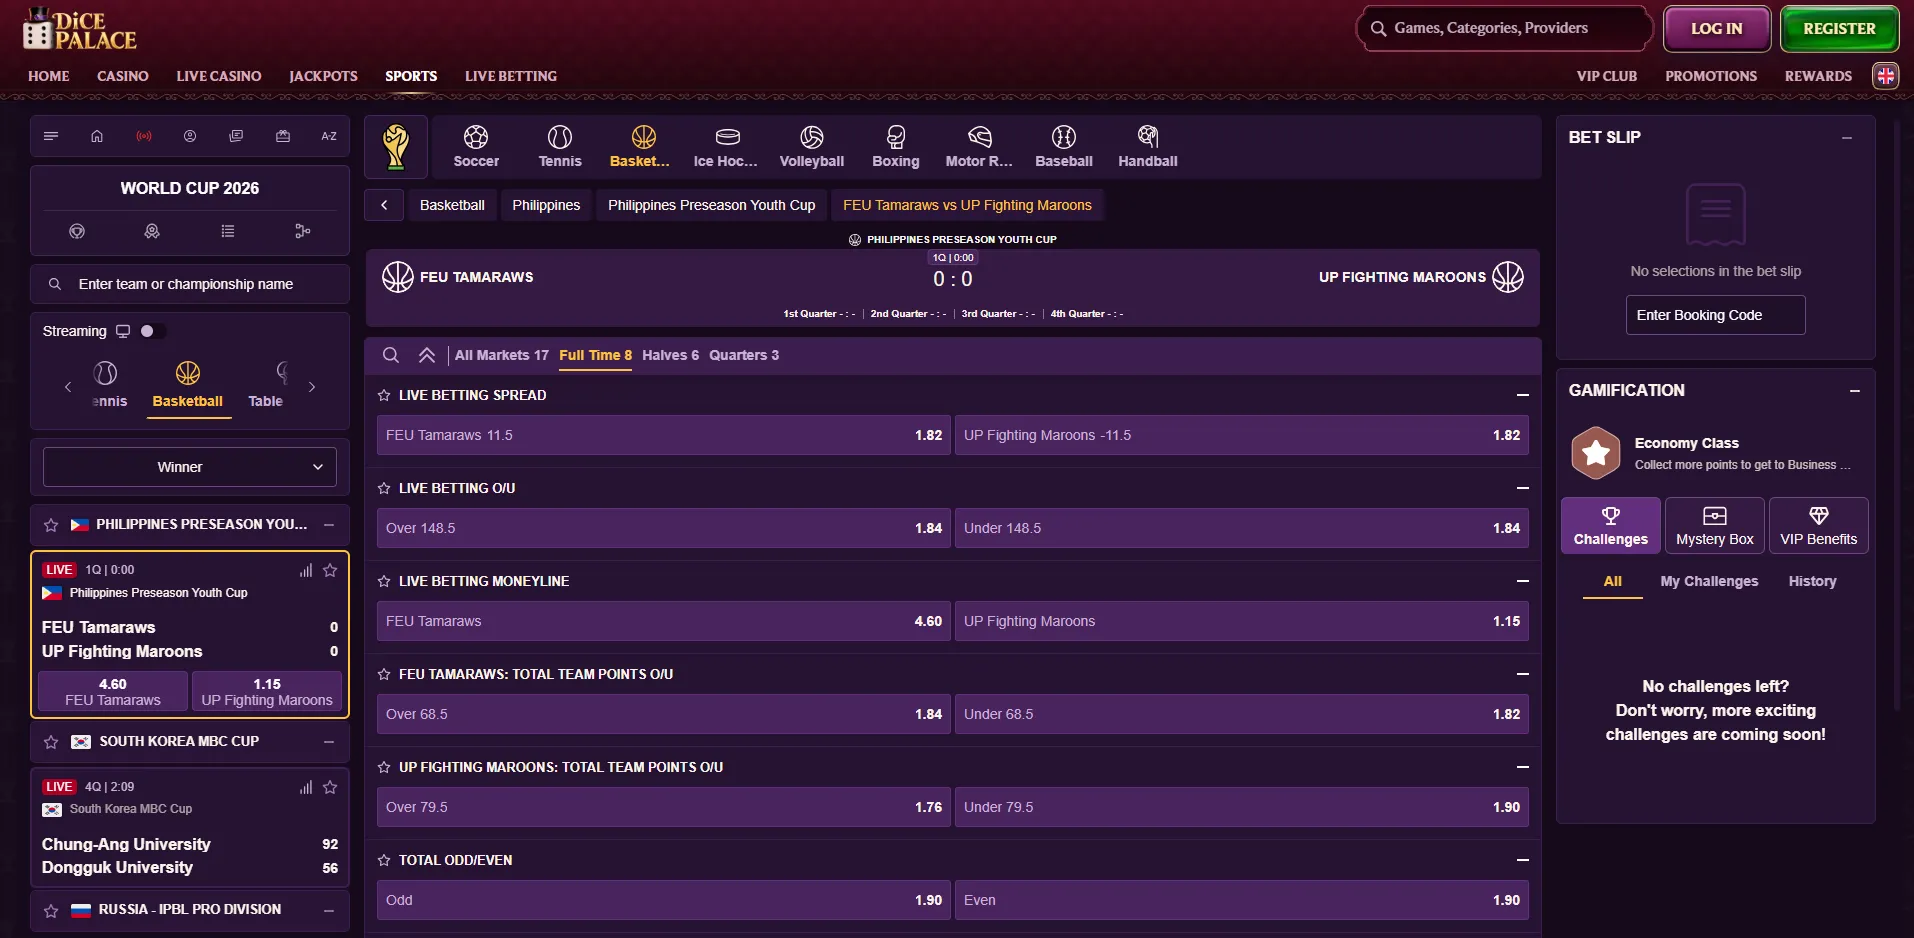
Task: Choose the Ice Hockey sport icon
Action: pos(726,147)
